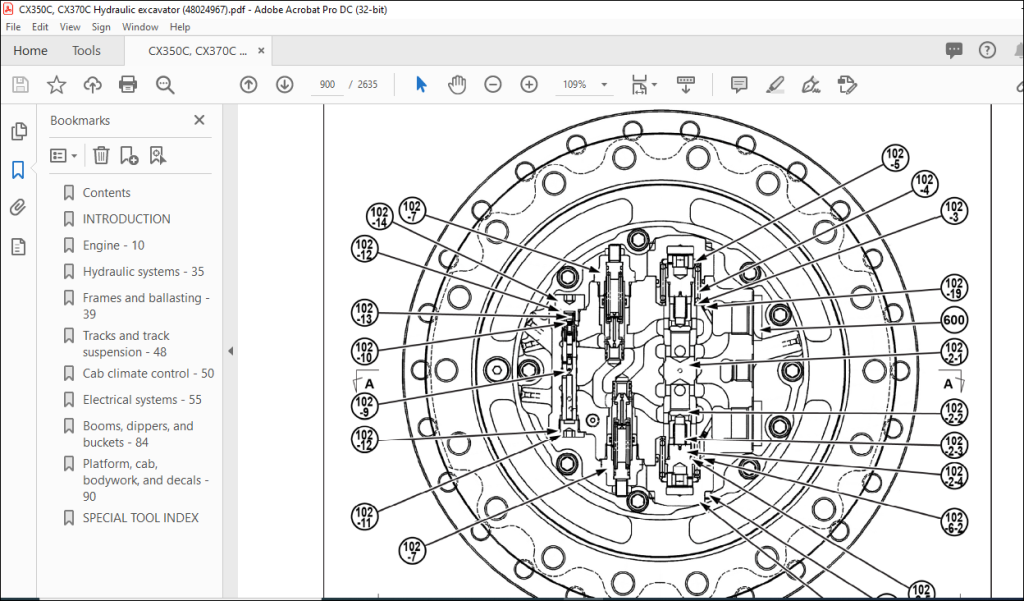The height and width of the screenshot is (601, 1024).
Task: Open the Sign pen tool
Action: pos(810,84)
